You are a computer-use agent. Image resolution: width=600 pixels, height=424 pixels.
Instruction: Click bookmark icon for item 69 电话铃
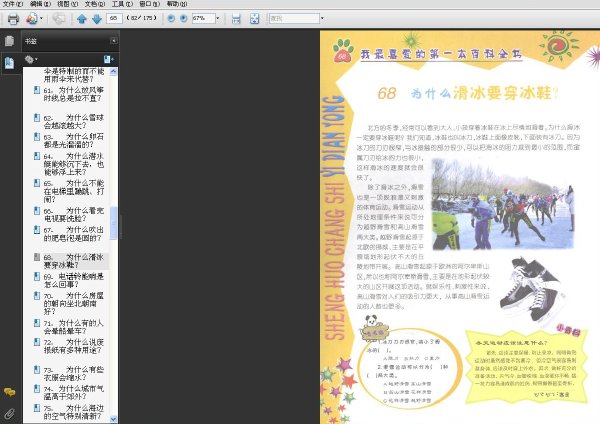click(x=37, y=277)
